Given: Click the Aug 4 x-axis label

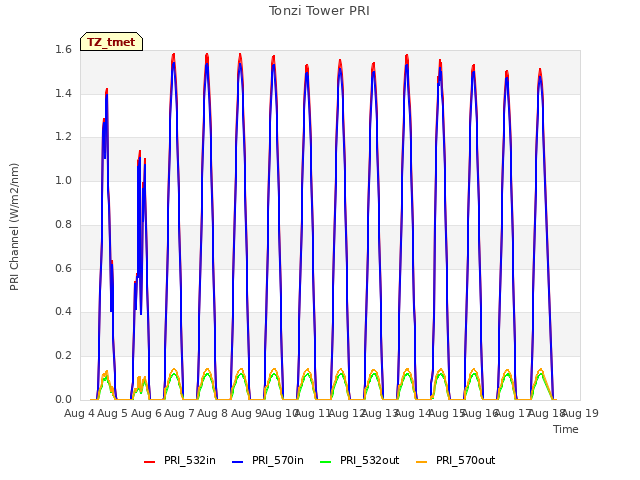Looking at the screenshot, I should tap(79, 413).
